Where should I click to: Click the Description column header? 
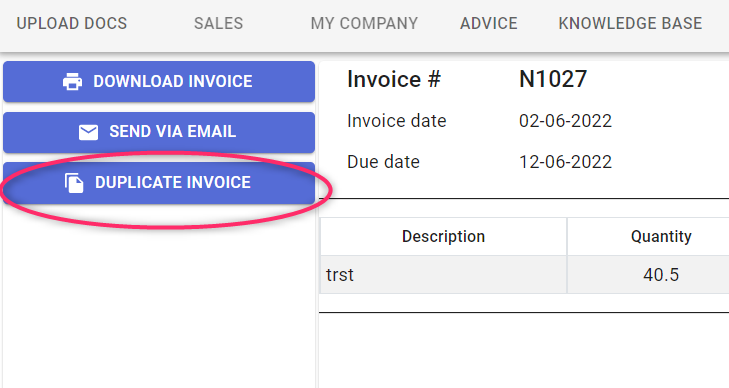444,237
